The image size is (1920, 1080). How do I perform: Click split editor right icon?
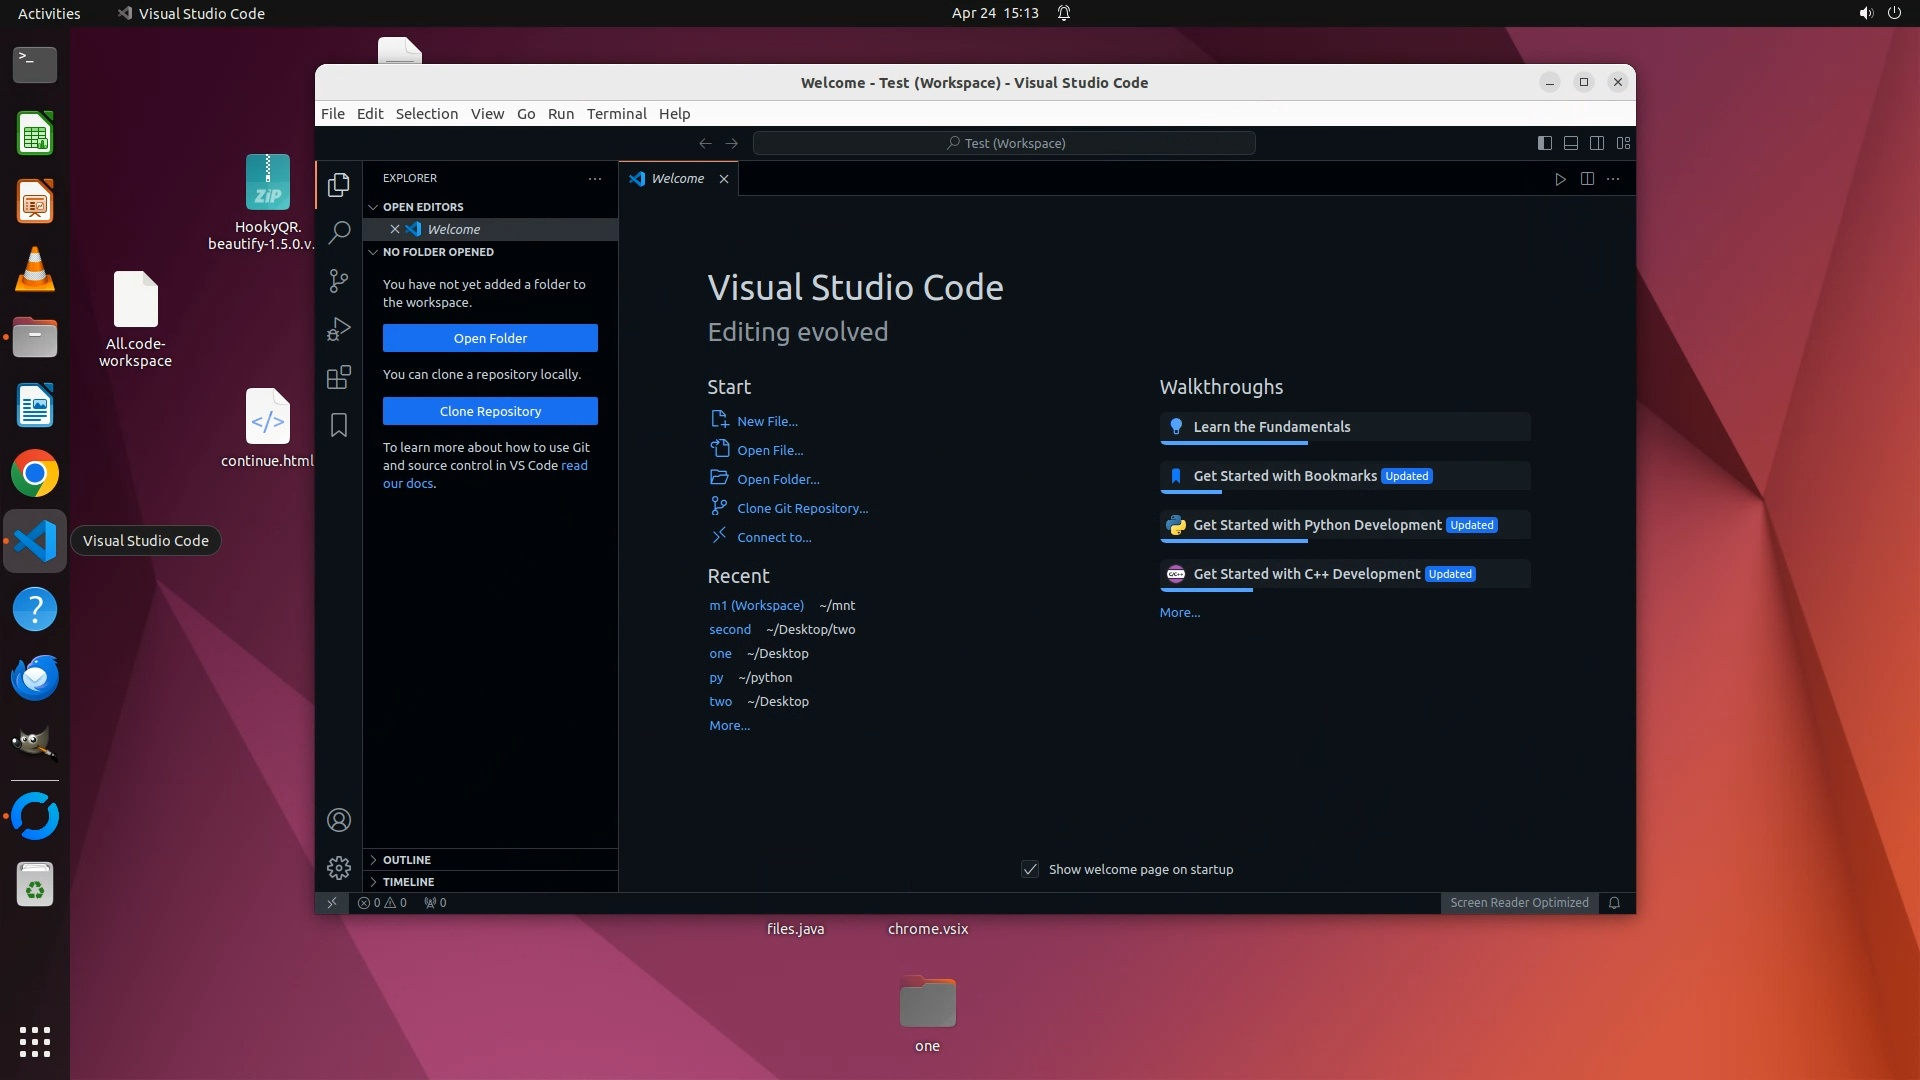point(1587,179)
